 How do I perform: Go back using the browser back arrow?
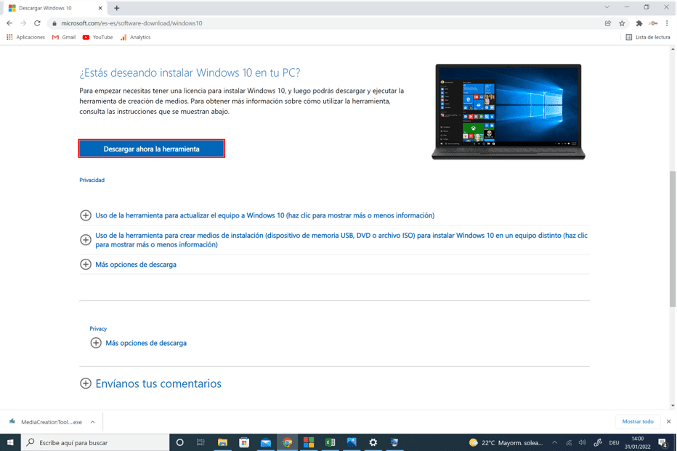9,22
